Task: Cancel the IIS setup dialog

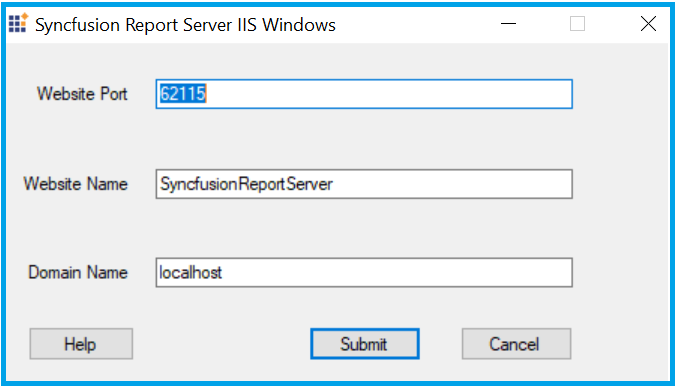Action: coord(516,344)
